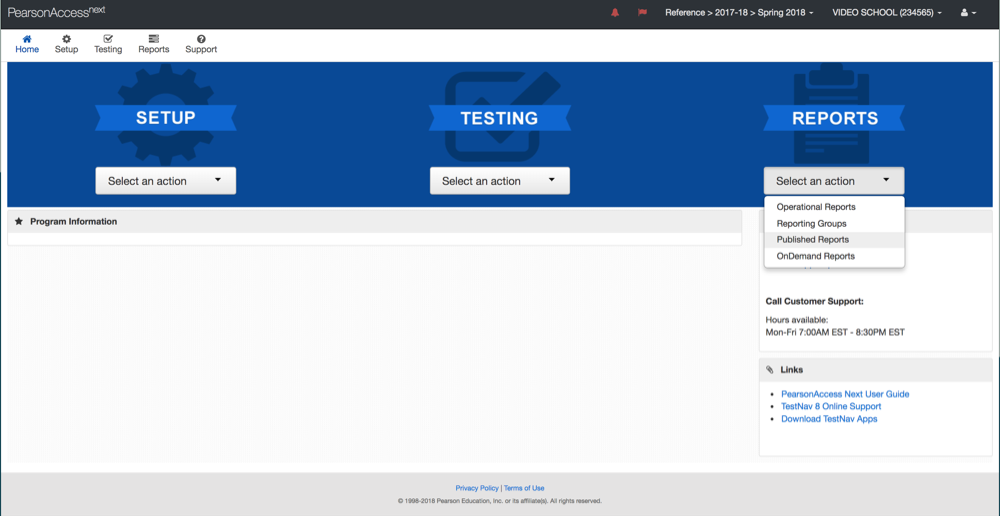This screenshot has height=516, width=1000.
Task: Expand the Setup 'Select an action' dropdown
Action: 165,181
